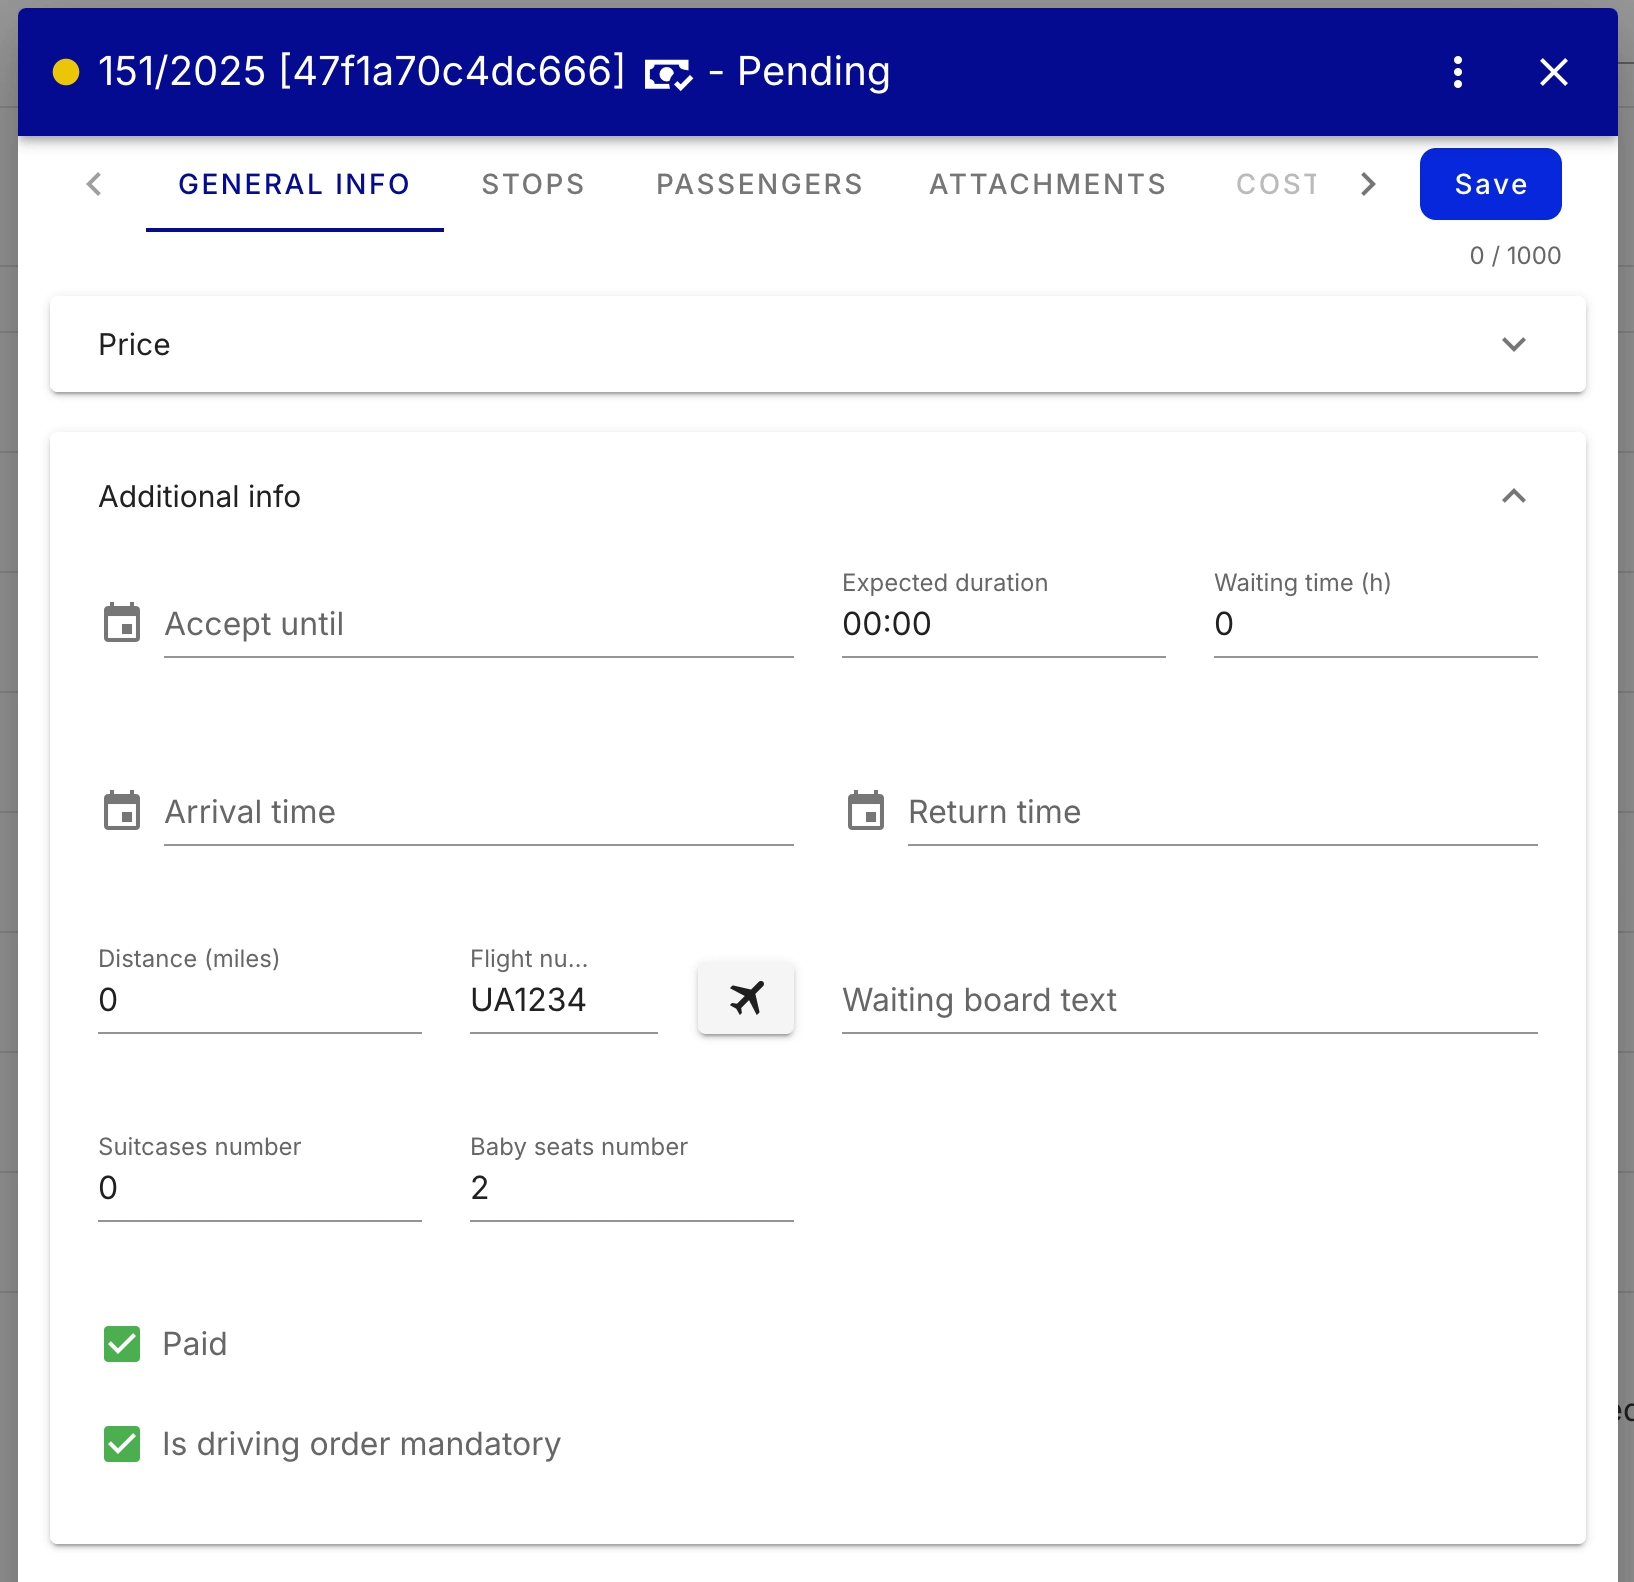Screen dimensions: 1634x1582
Task: Switch to the Stops tab
Action: click(533, 184)
